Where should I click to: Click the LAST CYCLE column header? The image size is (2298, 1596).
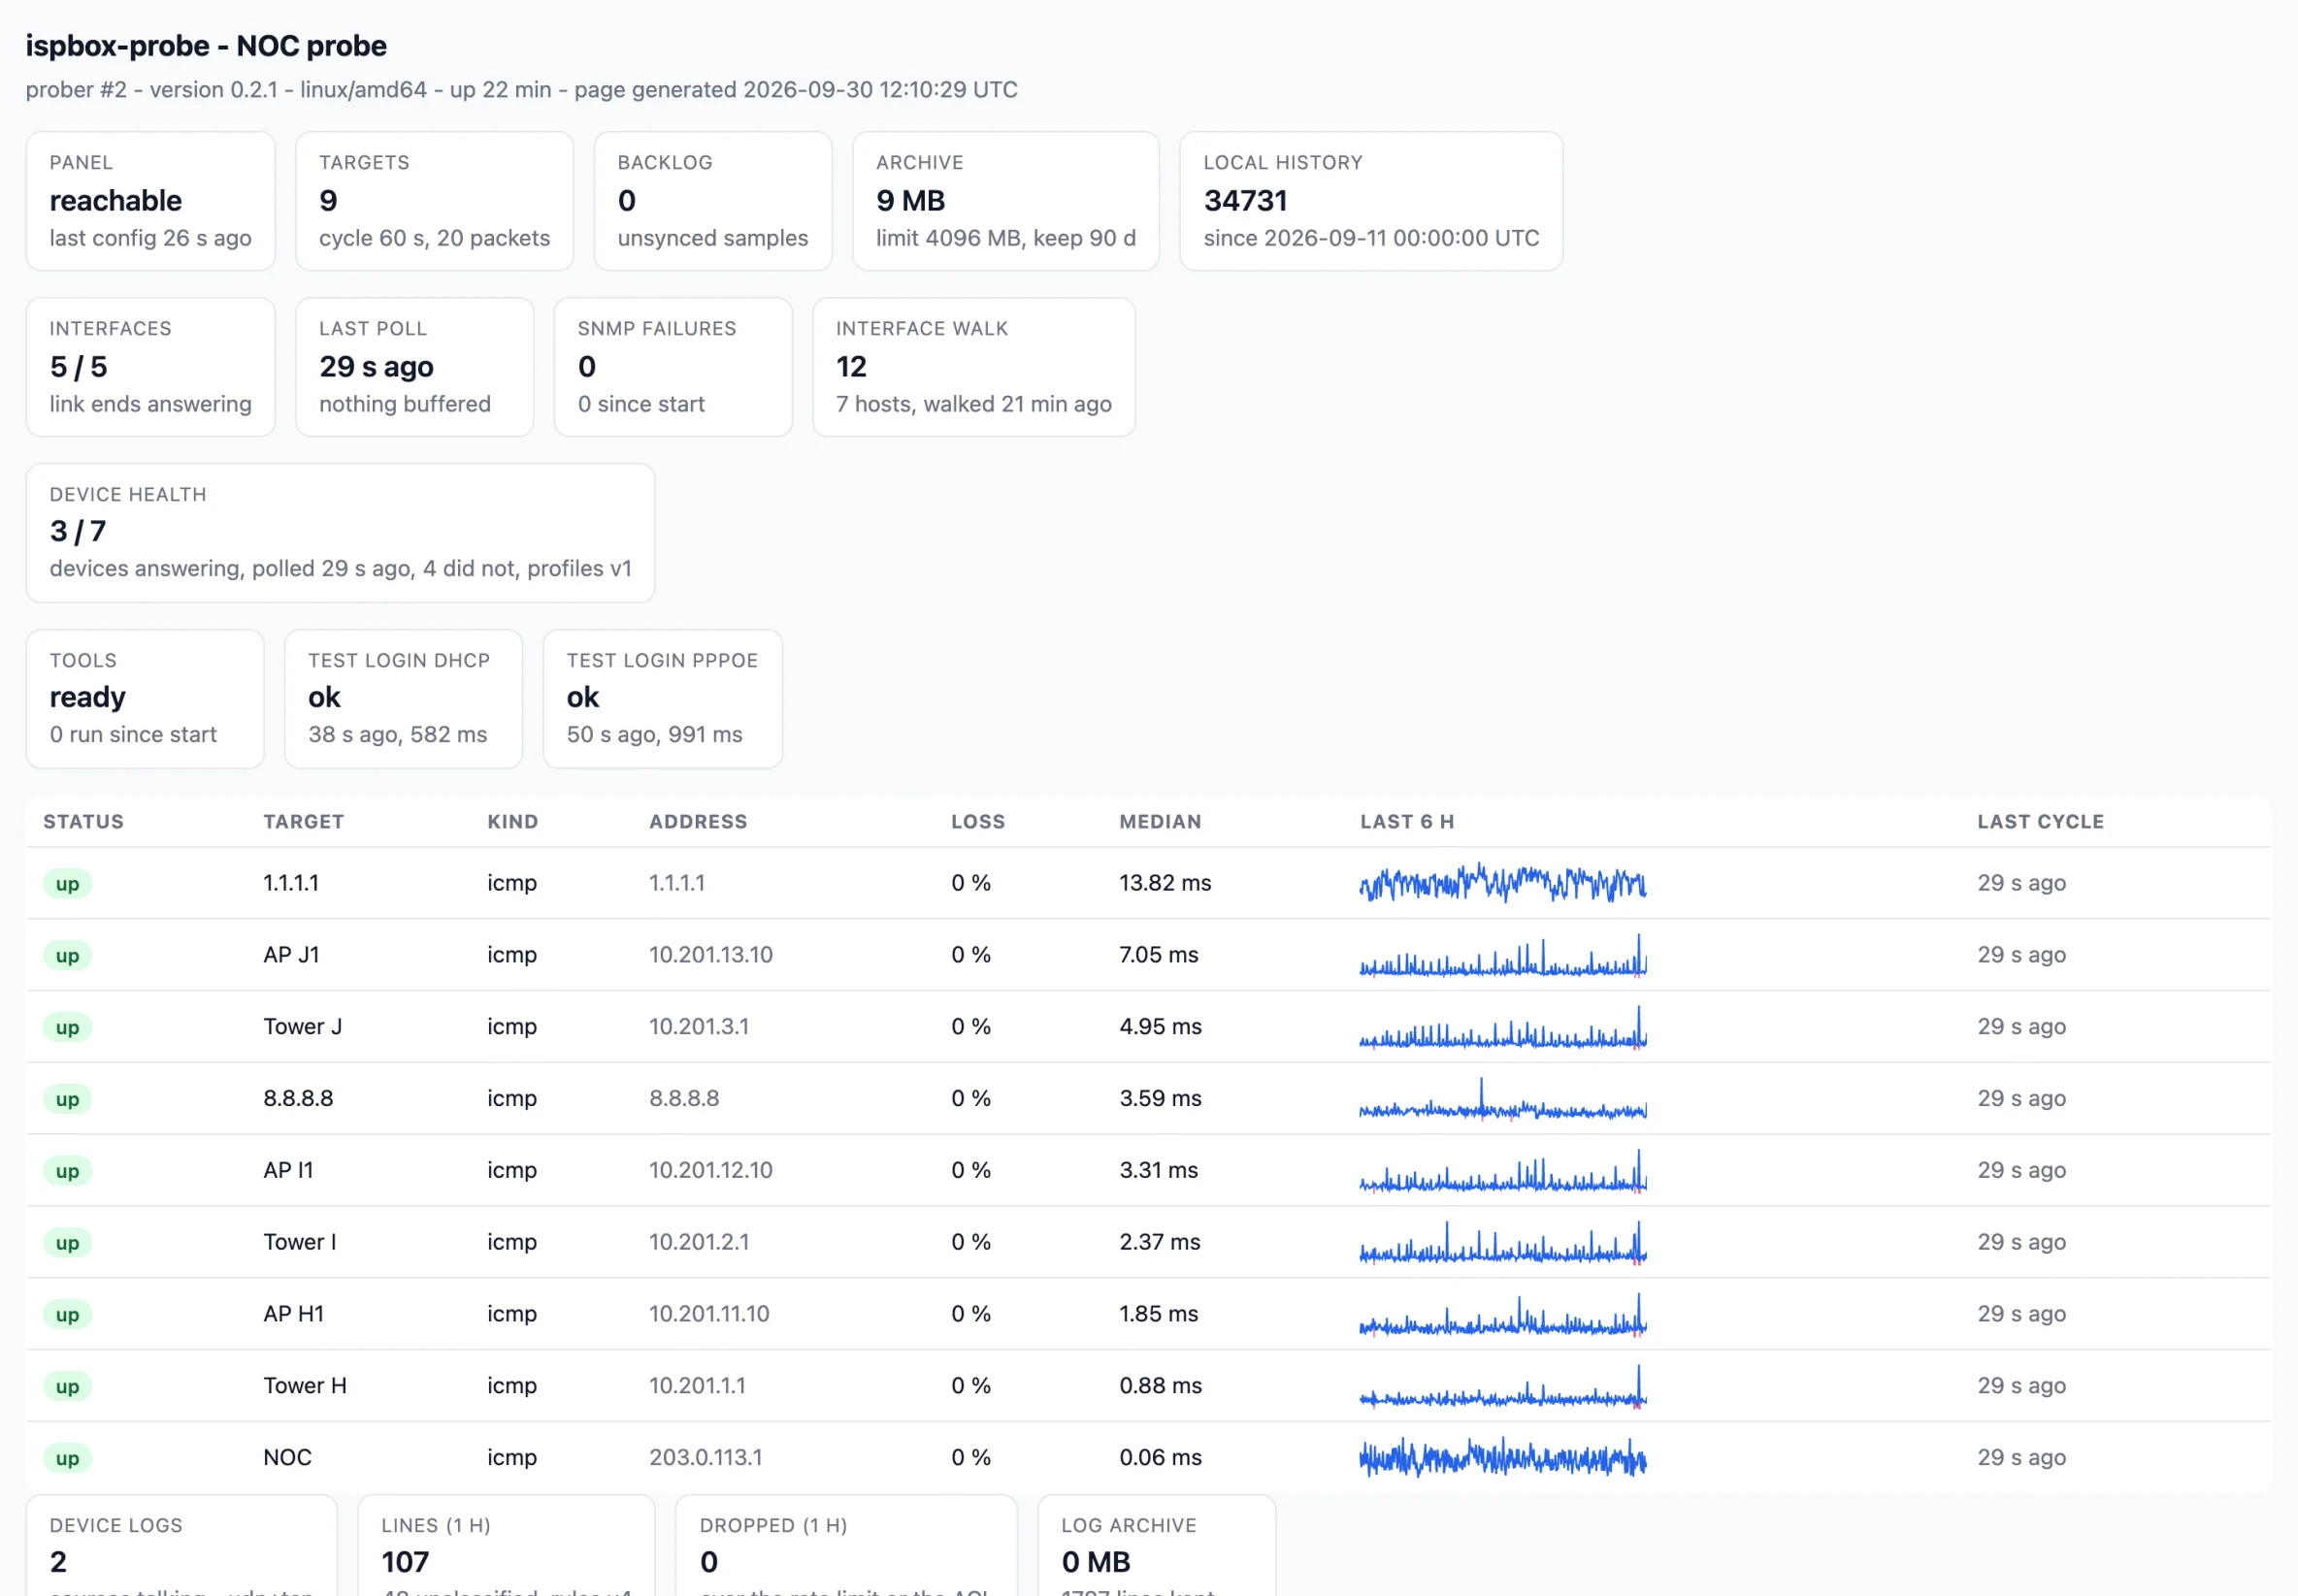(x=2040, y=821)
